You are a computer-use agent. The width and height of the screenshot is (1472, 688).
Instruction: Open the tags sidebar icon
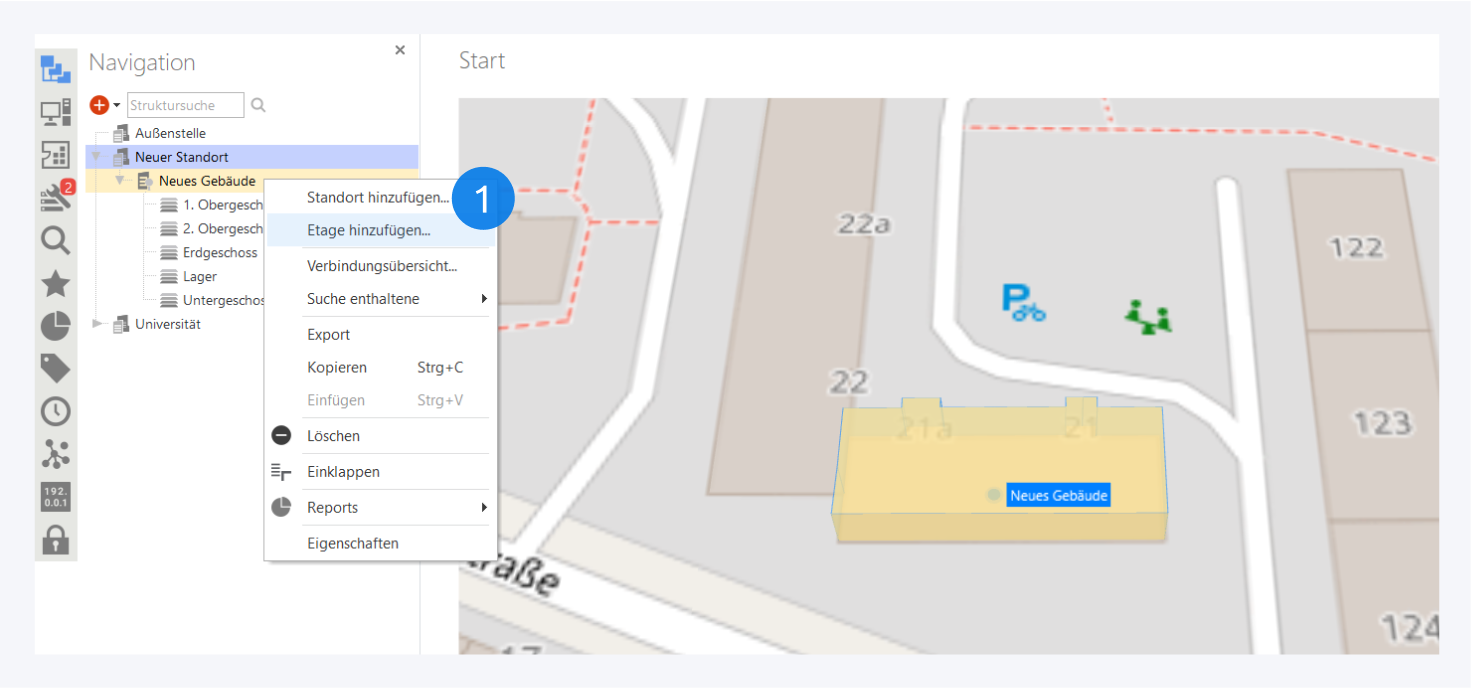click(55, 368)
